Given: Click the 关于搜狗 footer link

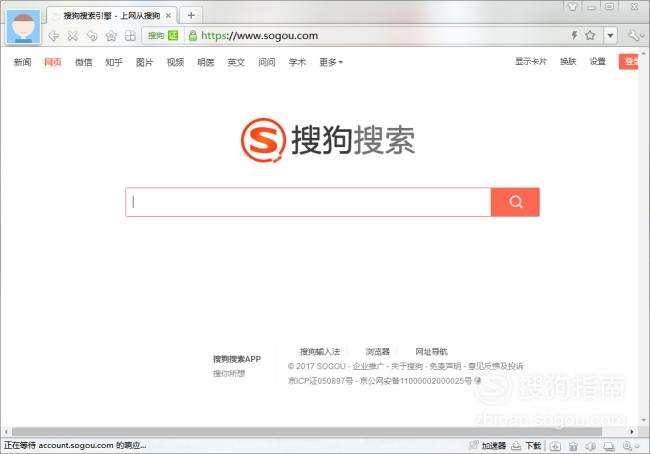Looking at the screenshot, I should pos(407,366).
